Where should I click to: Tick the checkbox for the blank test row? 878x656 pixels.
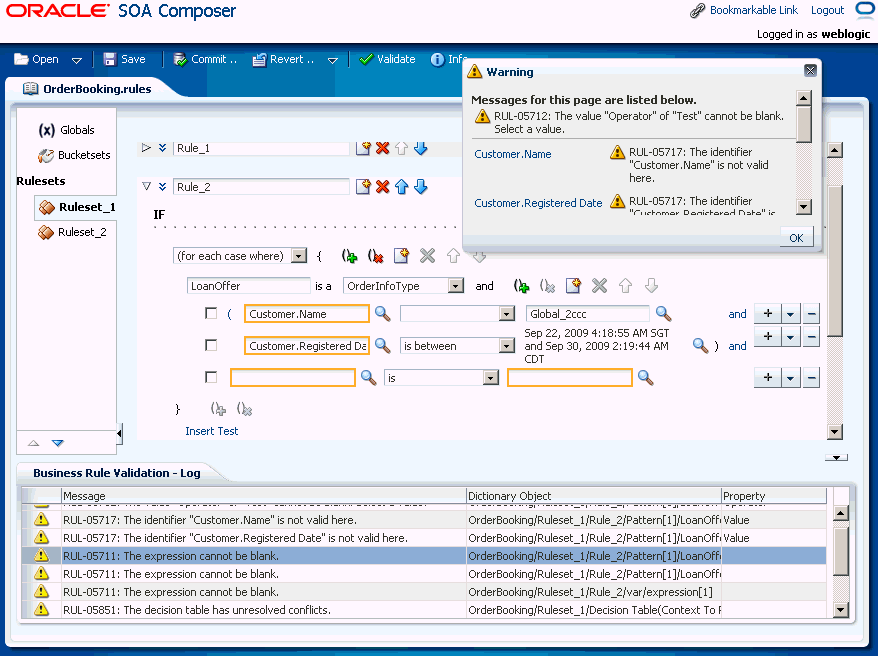point(211,377)
